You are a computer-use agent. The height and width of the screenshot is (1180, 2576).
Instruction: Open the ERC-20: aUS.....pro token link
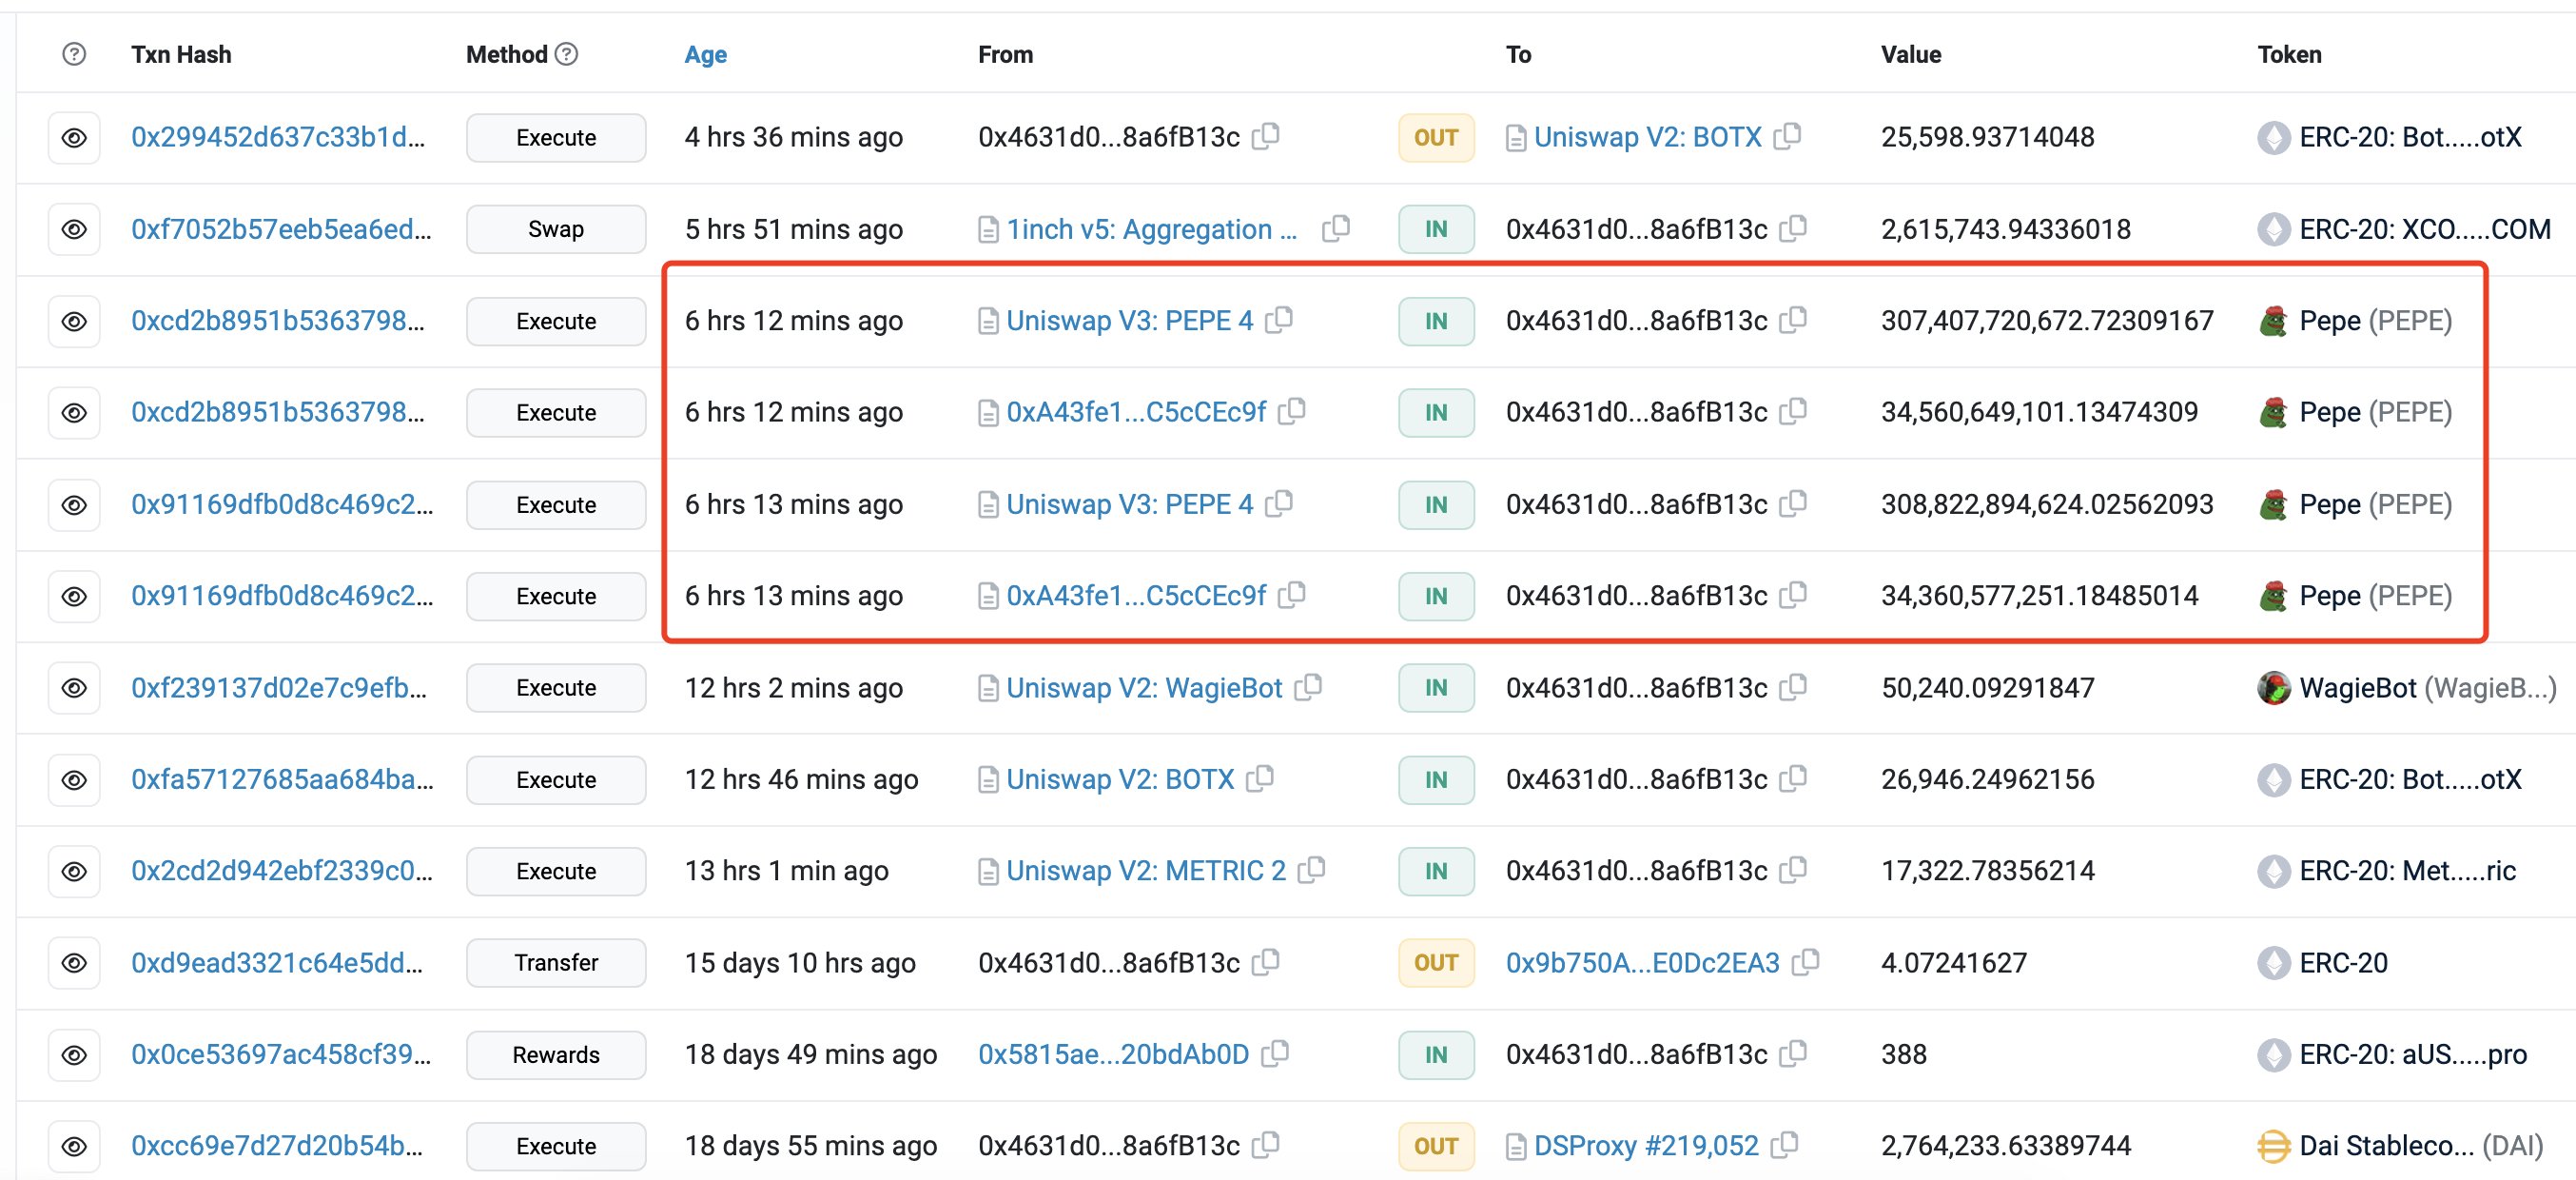tap(2413, 1054)
